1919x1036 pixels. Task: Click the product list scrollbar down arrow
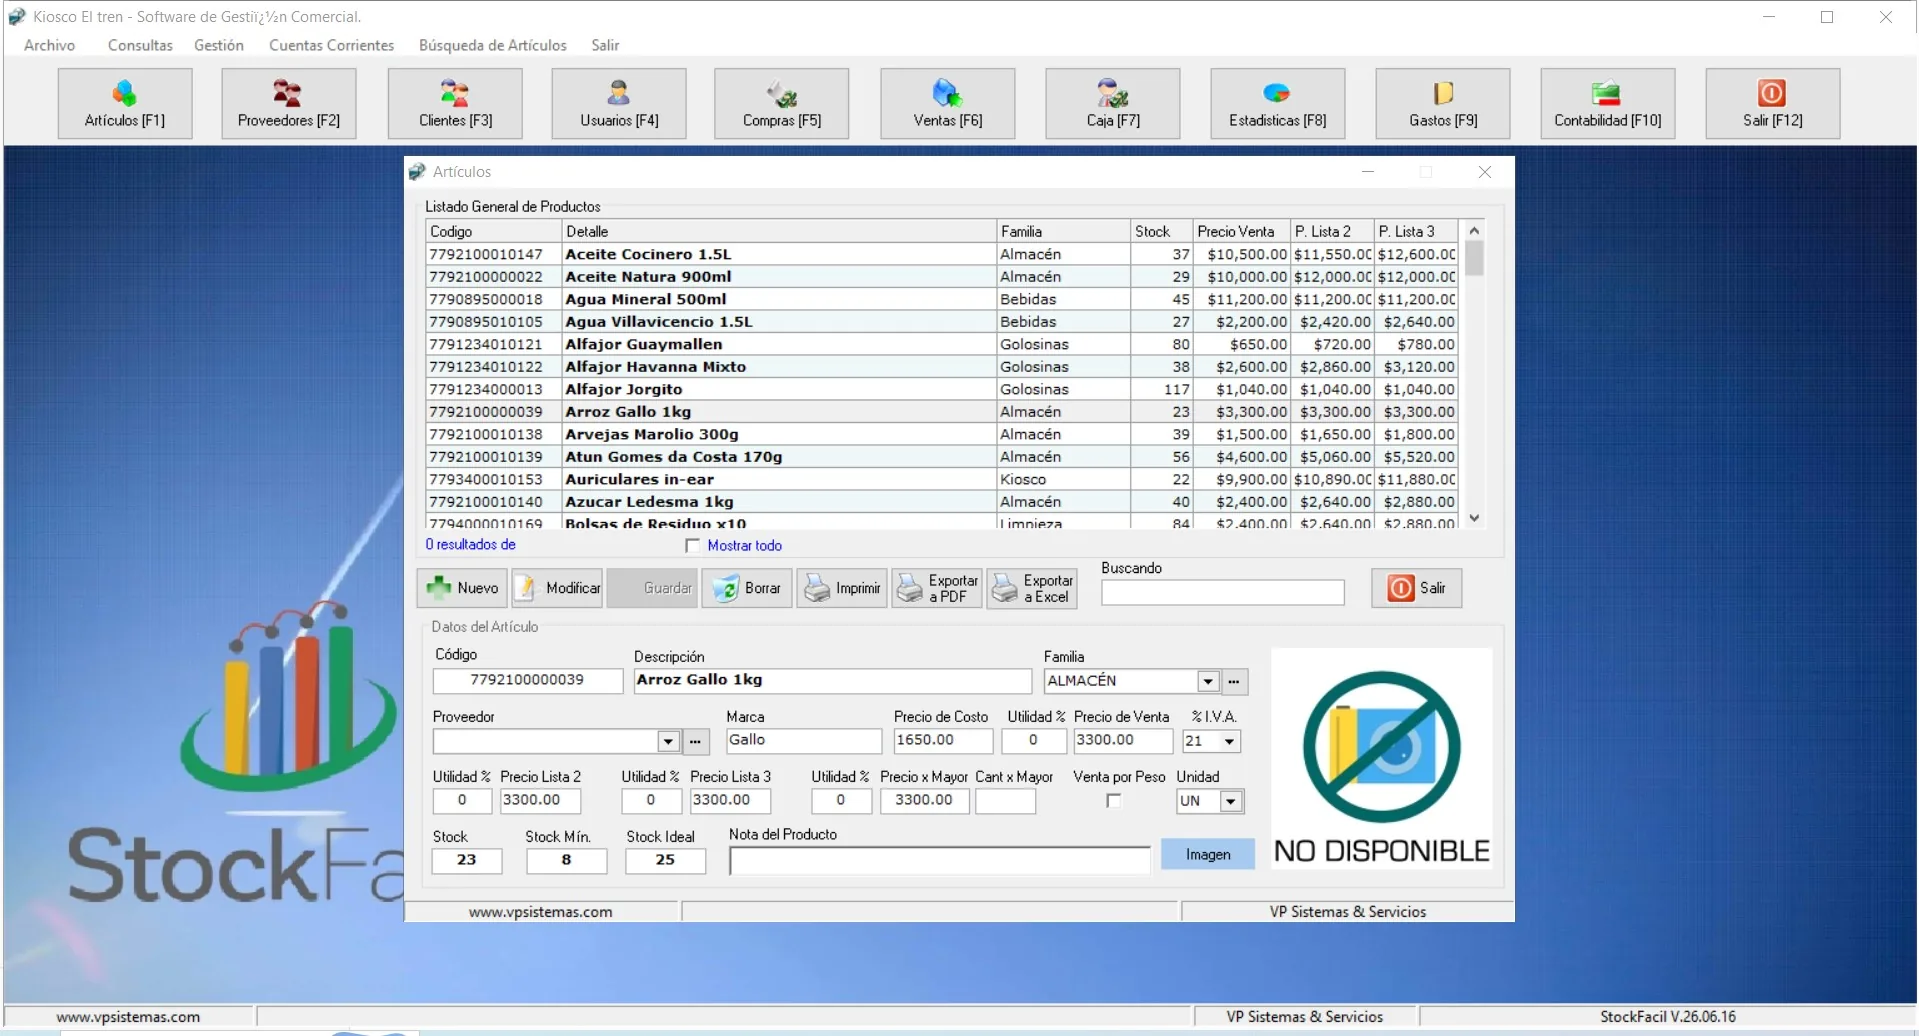tap(1474, 518)
